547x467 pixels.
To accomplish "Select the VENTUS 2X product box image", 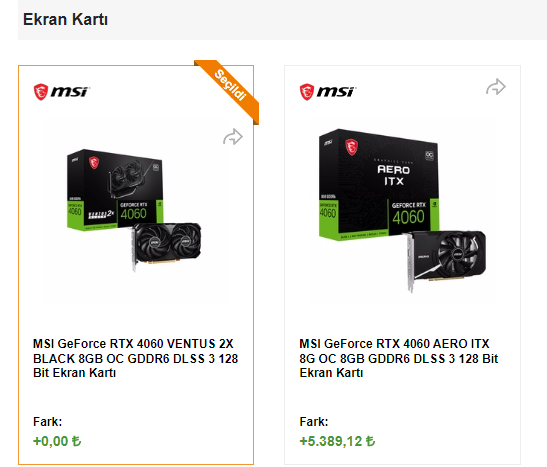I will point(115,190).
